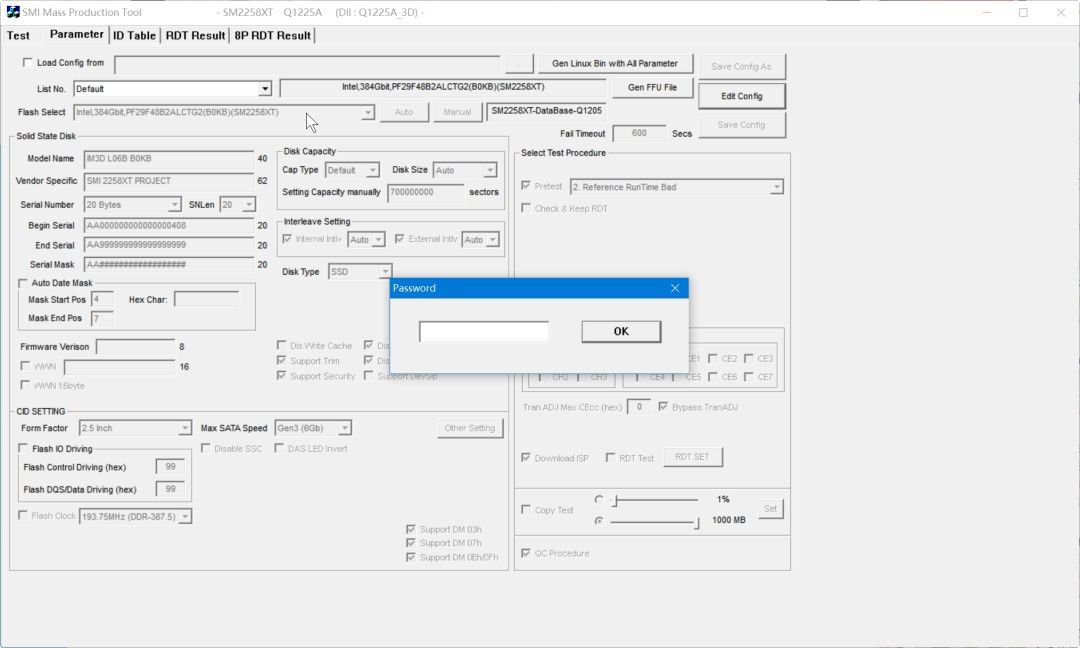
Task: Toggle the Disable SSC checkbox
Action: 205,448
